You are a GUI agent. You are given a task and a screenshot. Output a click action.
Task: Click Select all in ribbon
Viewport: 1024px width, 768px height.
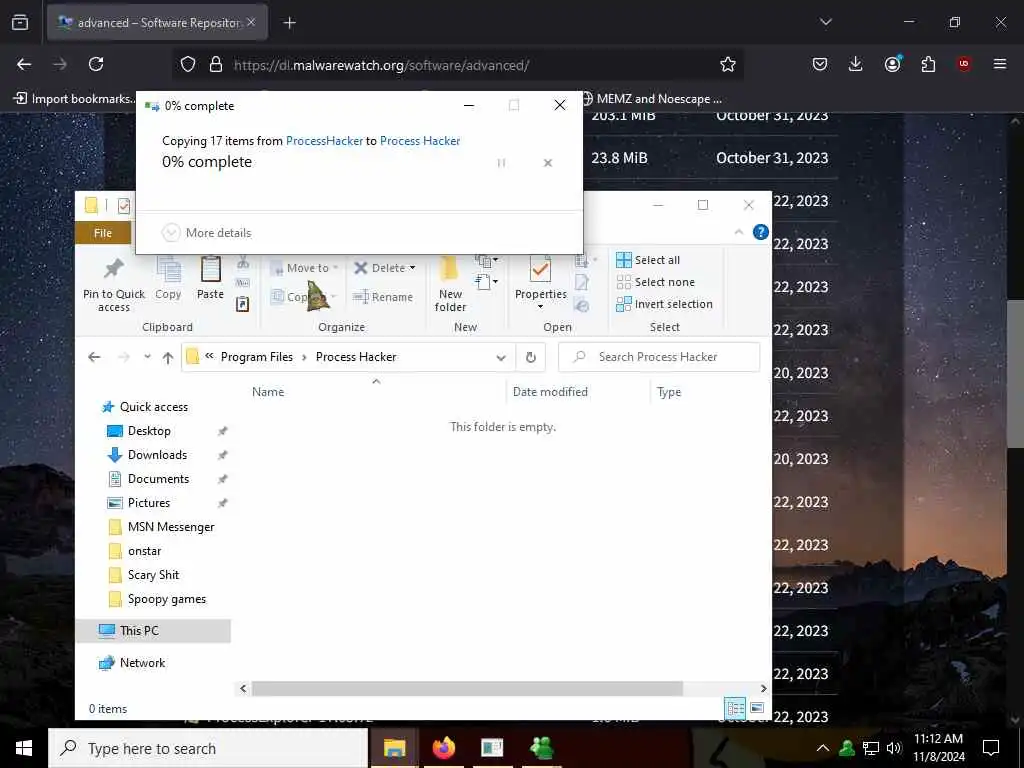(x=648, y=260)
